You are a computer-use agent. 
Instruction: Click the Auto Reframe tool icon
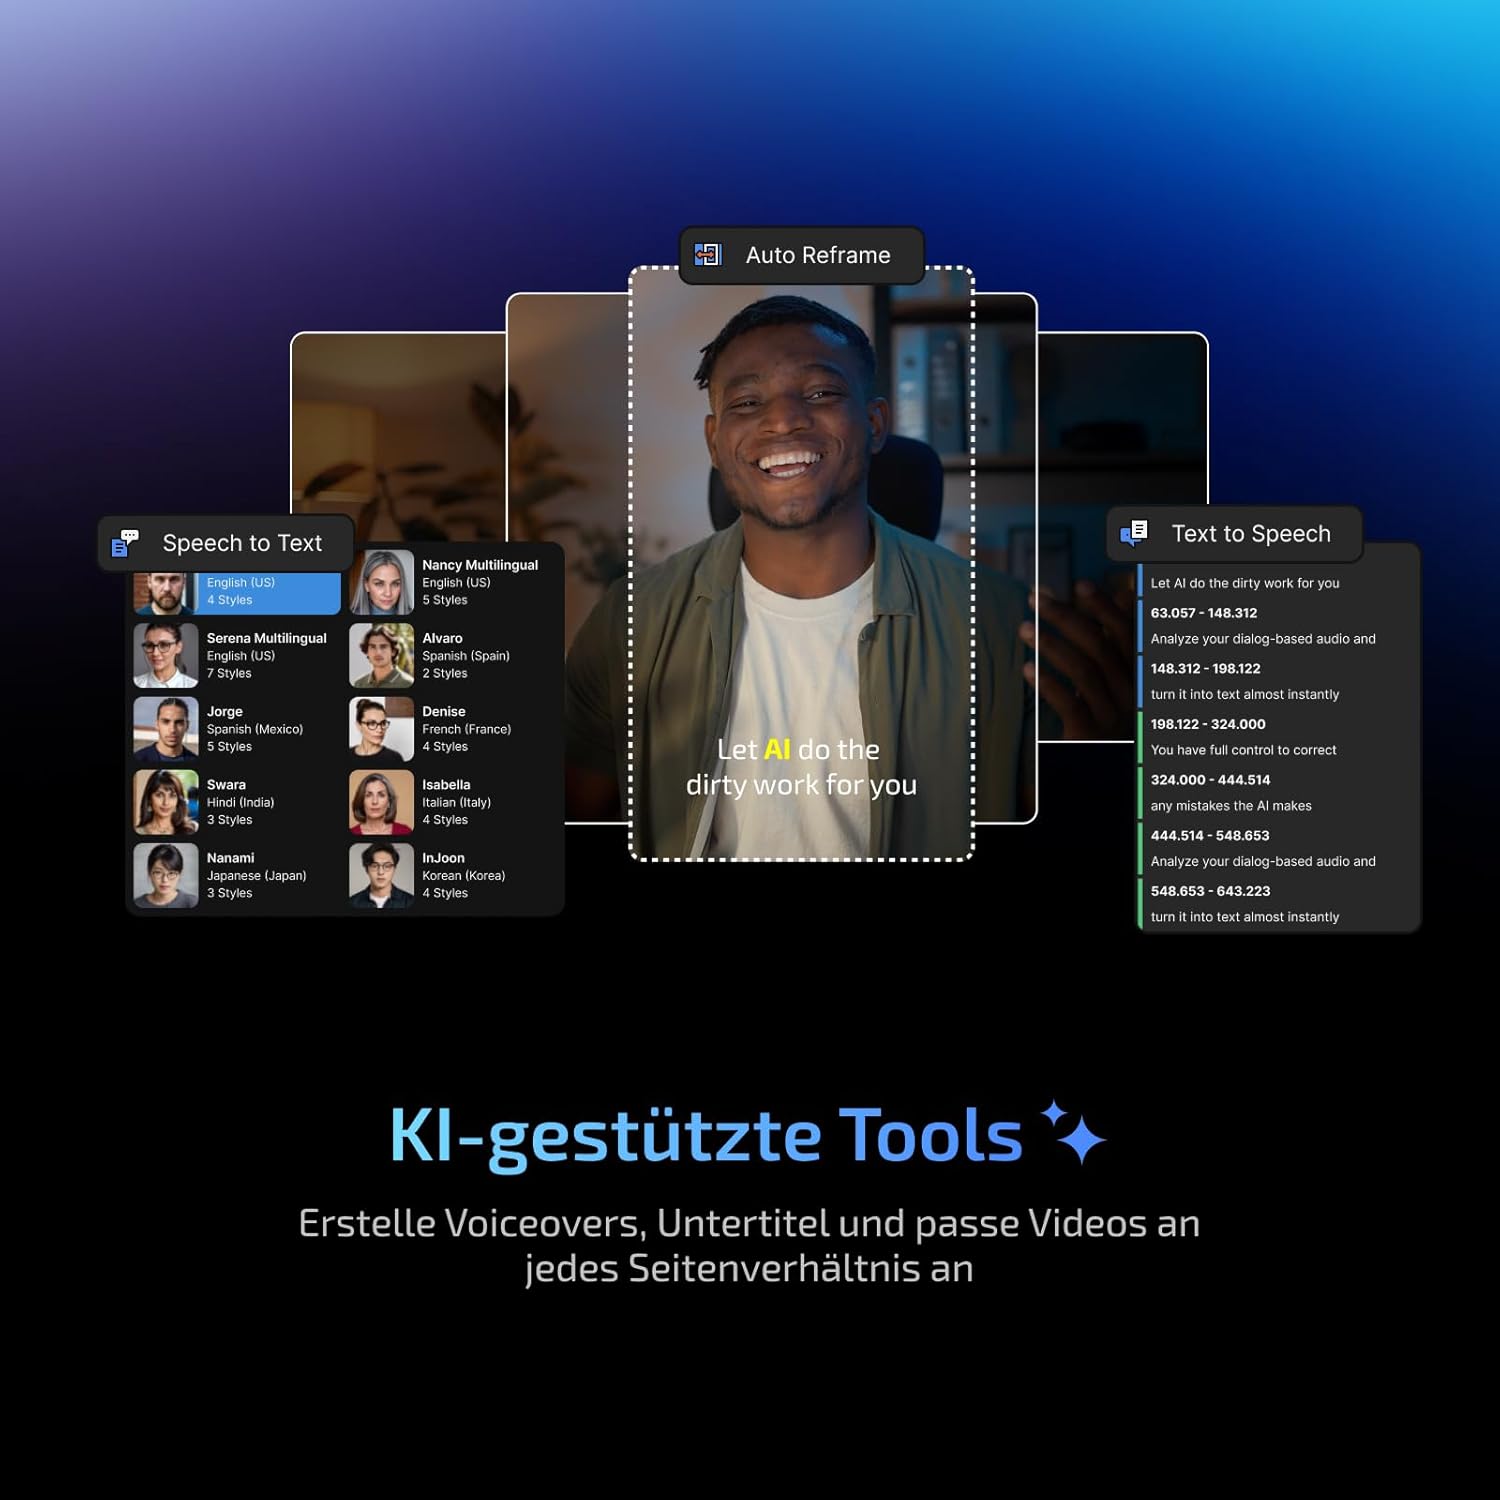[708, 255]
